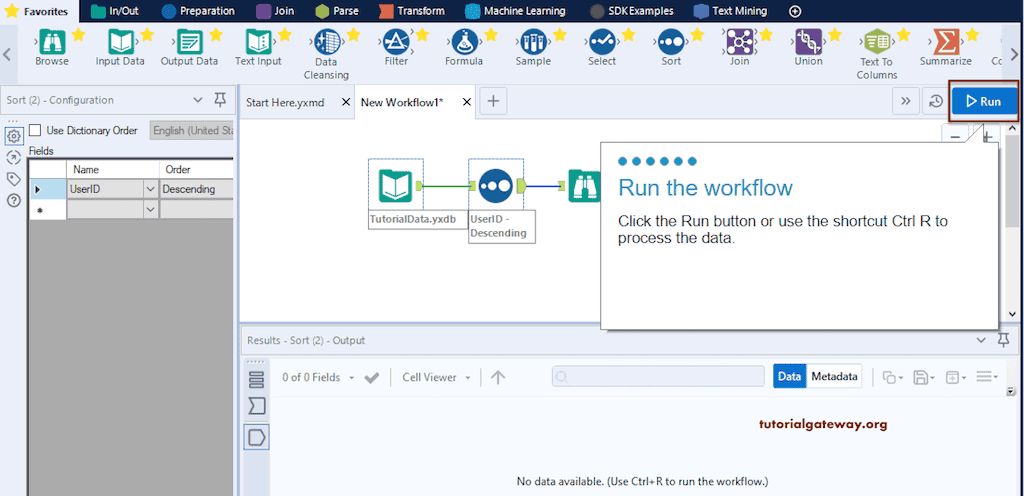Zoom out the canvas with minus
1024x496 pixels.
click(x=955, y=136)
